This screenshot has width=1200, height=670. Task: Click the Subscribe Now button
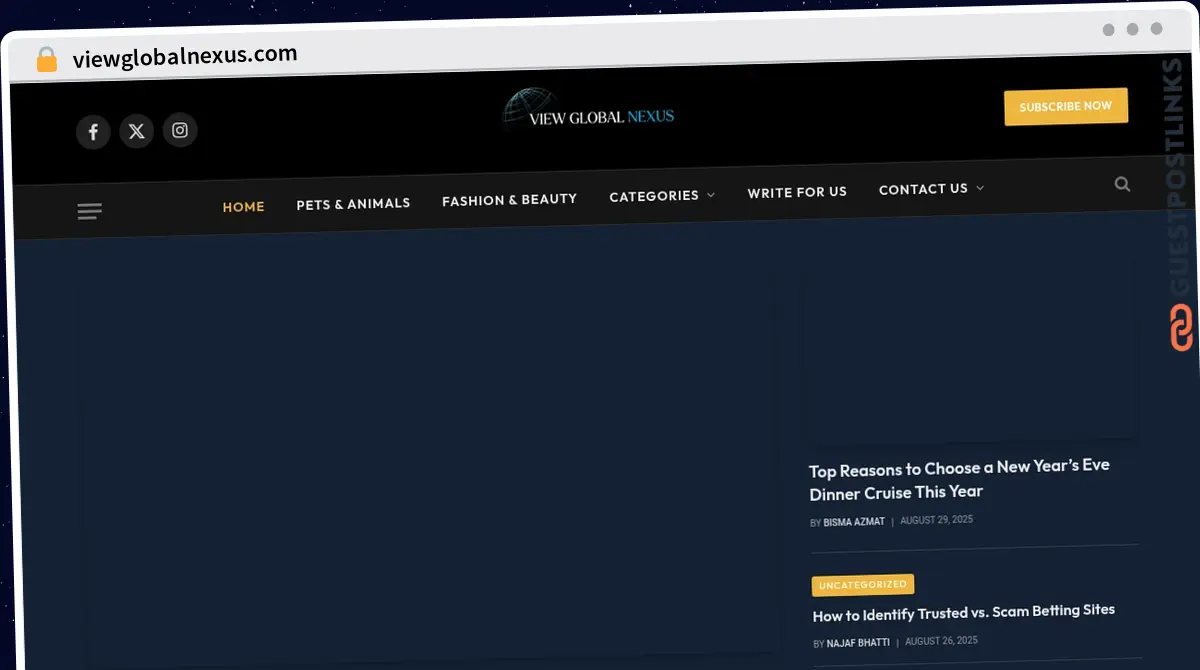[1065, 106]
